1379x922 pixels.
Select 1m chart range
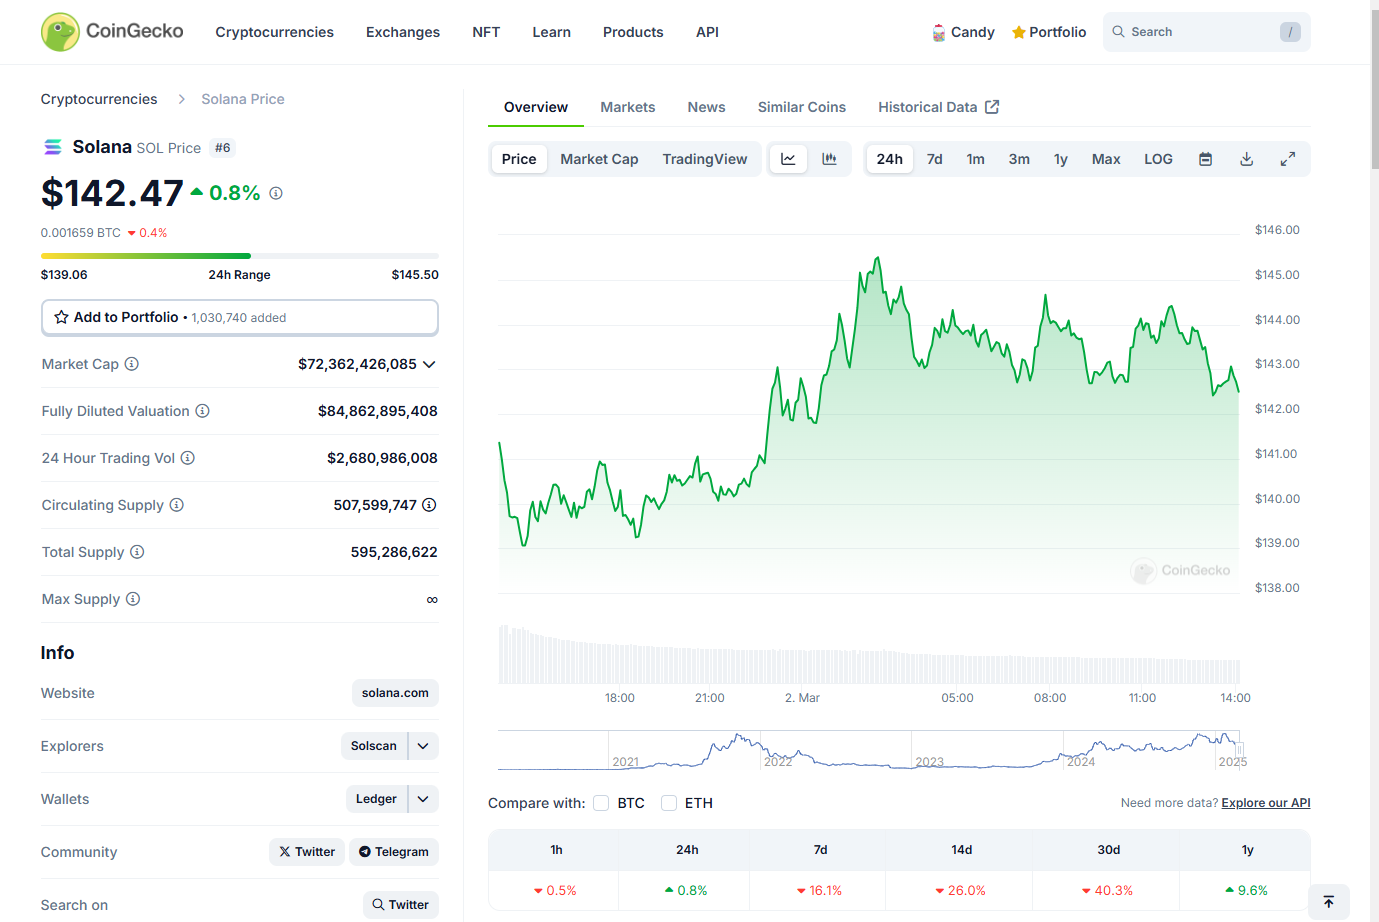[976, 159]
